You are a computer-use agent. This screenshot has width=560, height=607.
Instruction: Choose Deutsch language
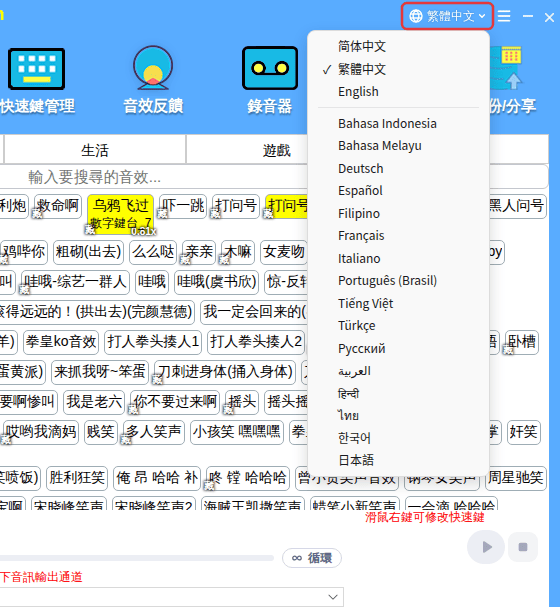pos(361,168)
